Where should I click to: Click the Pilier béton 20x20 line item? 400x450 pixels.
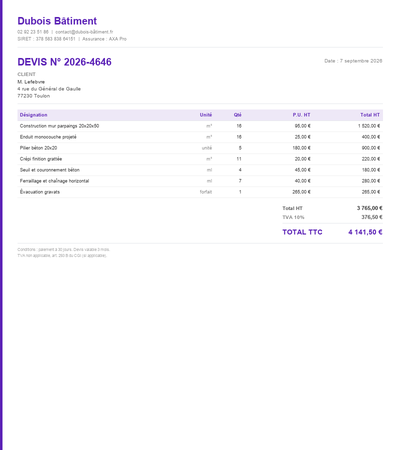38,148
